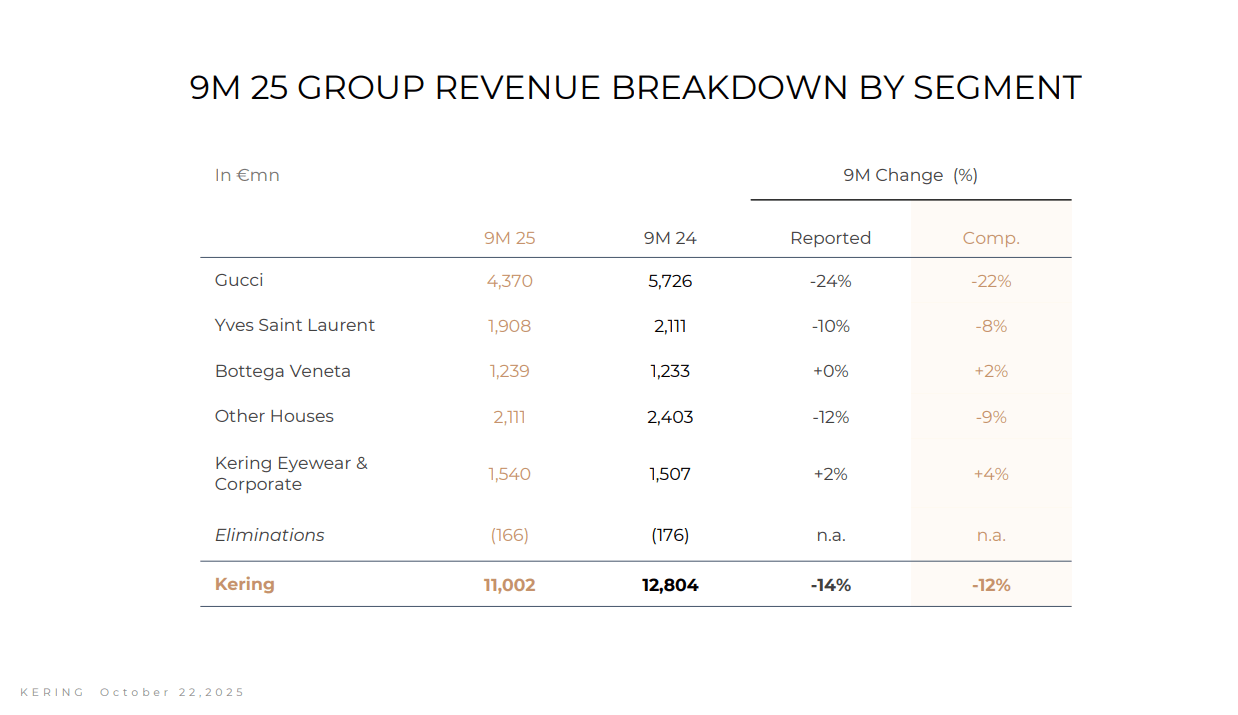Click the "9M 25" column header

click(510, 238)
